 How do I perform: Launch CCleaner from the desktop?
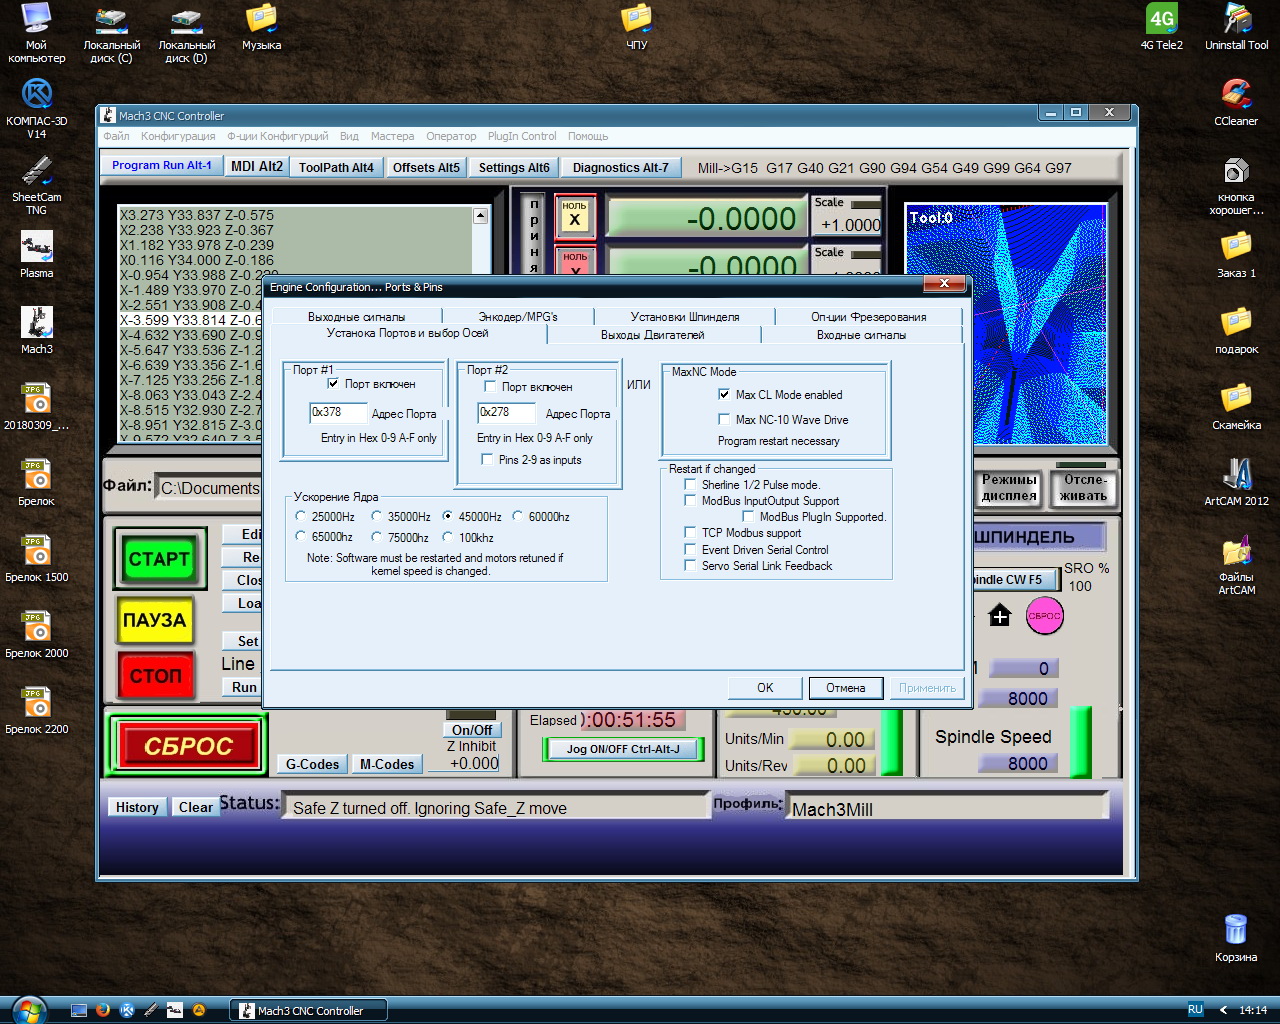(1236, 103)
